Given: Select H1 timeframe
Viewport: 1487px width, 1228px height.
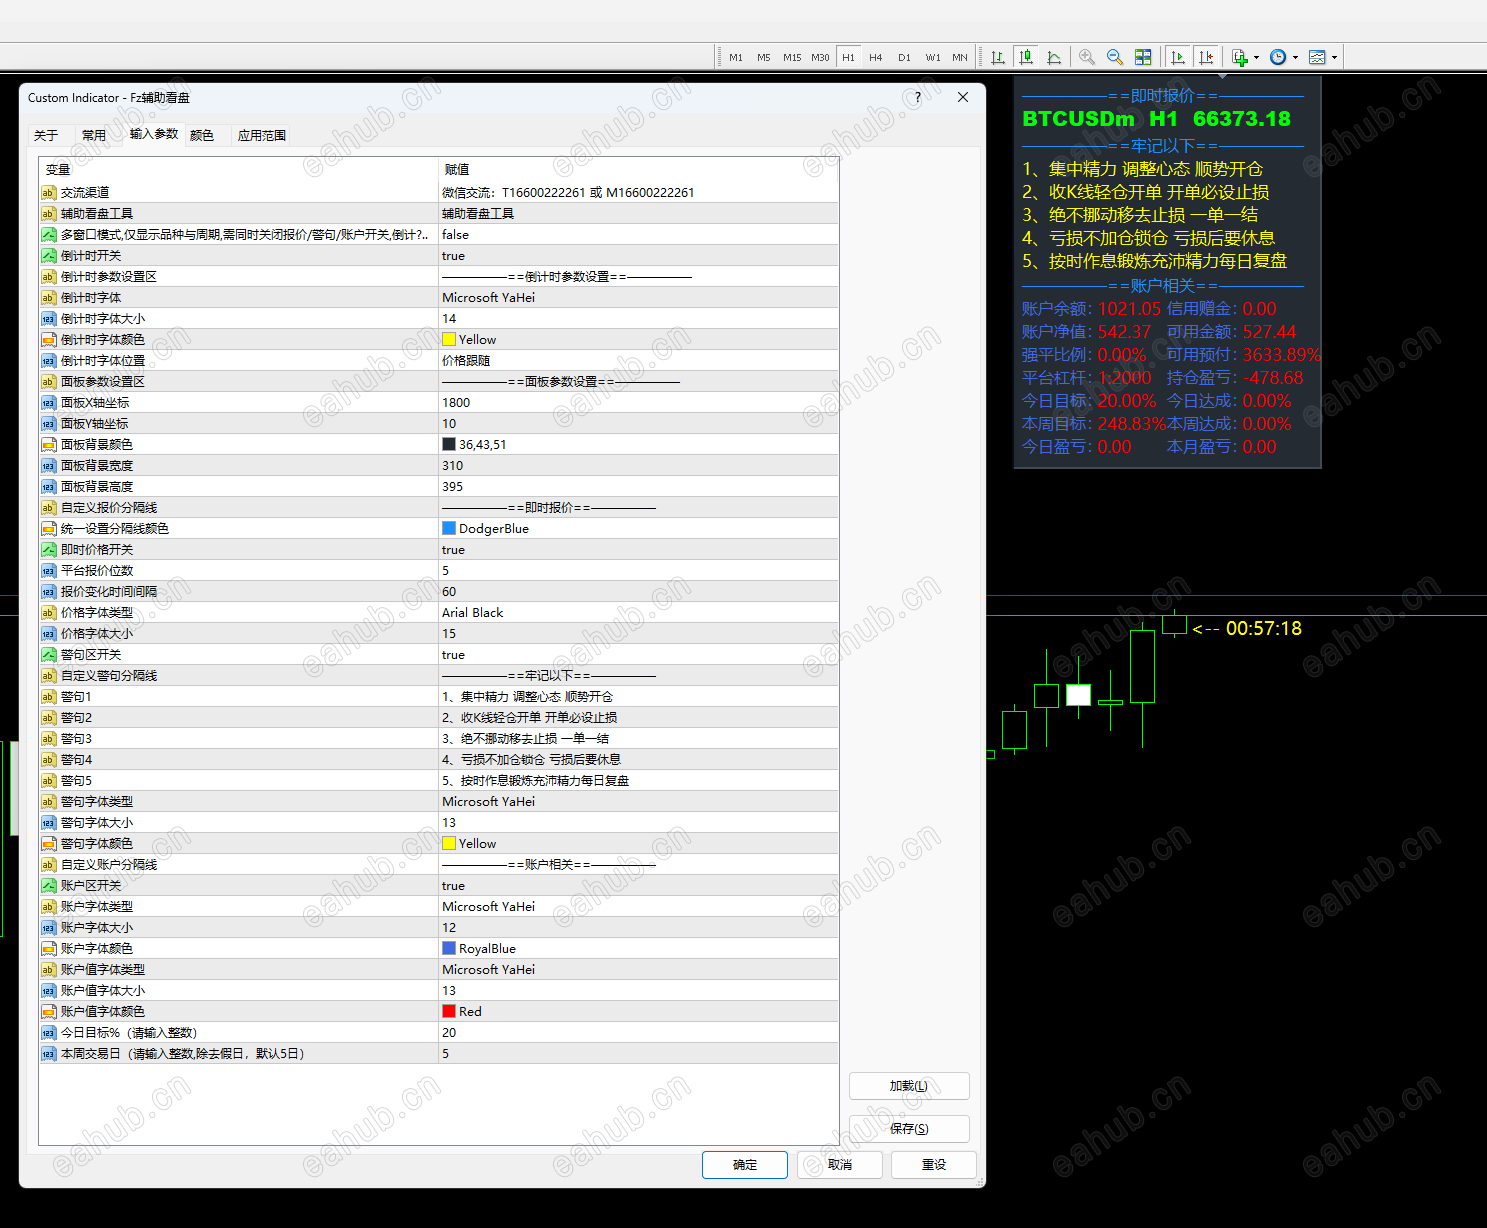Looking at the screenshot, I should pos(848,57).
